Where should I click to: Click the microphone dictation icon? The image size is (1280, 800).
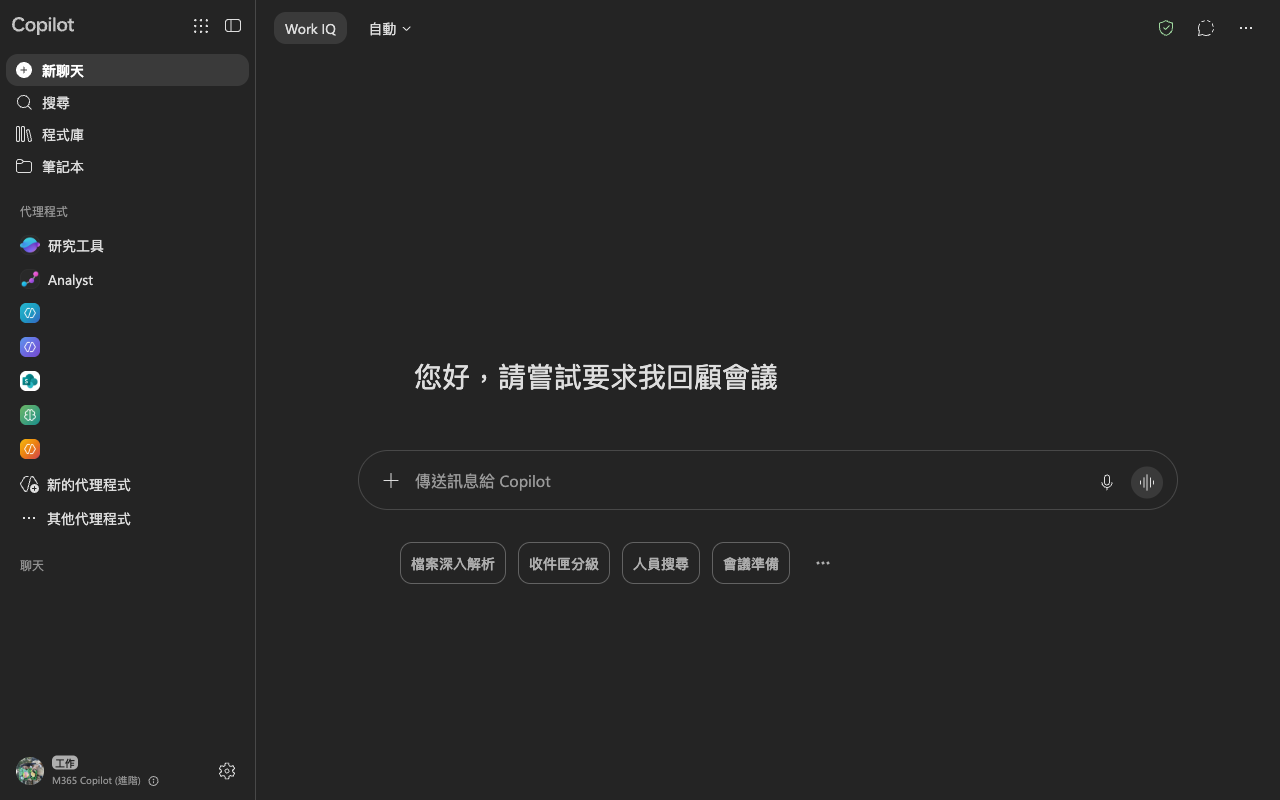tap(1107, 482)
